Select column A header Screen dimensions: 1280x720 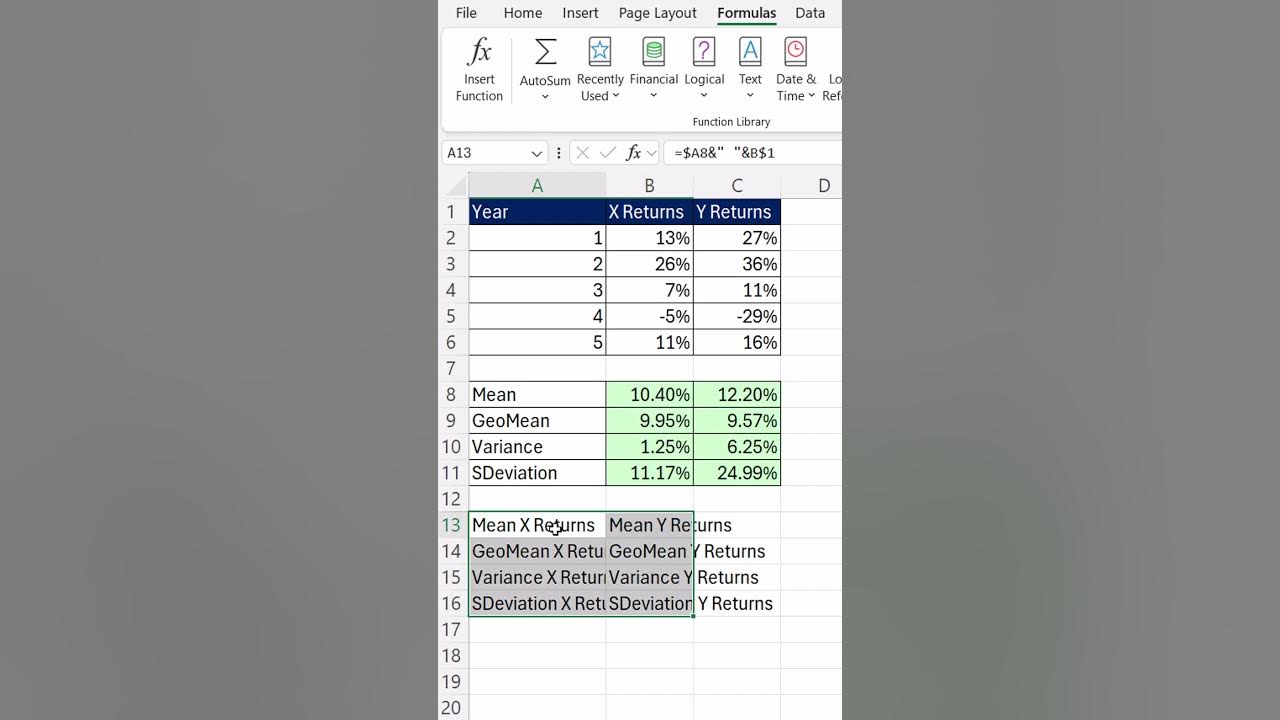tap(537, 186)
